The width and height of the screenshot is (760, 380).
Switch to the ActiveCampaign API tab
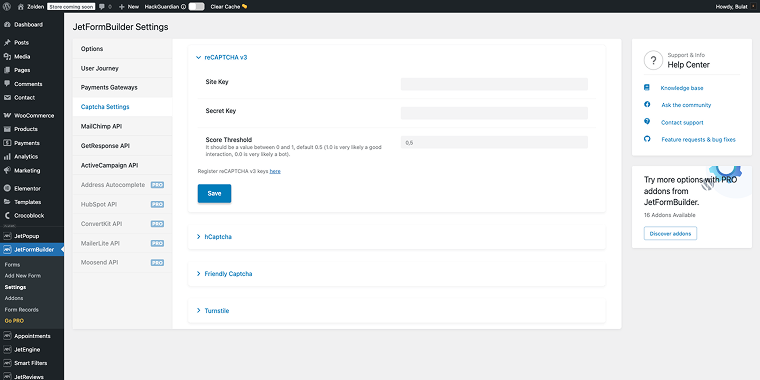tap(123, 165)
